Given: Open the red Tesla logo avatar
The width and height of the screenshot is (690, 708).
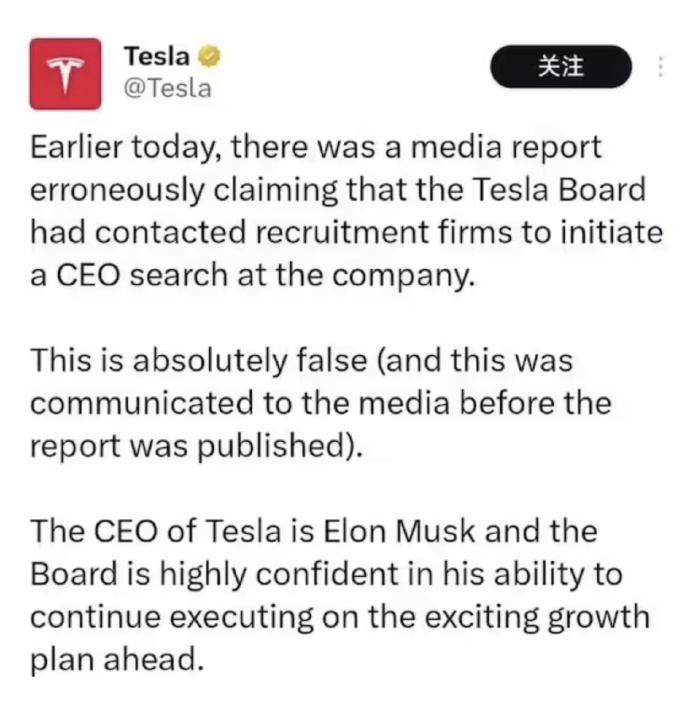Looking at the screenshot, I should (65, 74).
